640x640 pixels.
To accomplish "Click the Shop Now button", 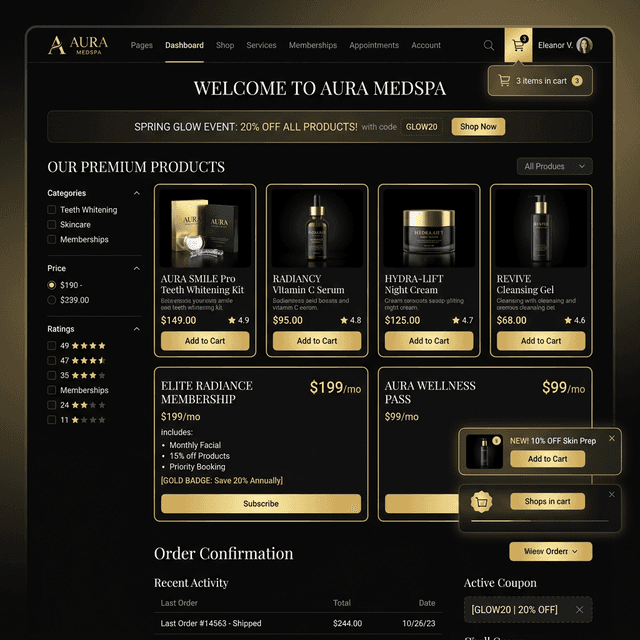I will pyautogui.click(x=478, y=127).
